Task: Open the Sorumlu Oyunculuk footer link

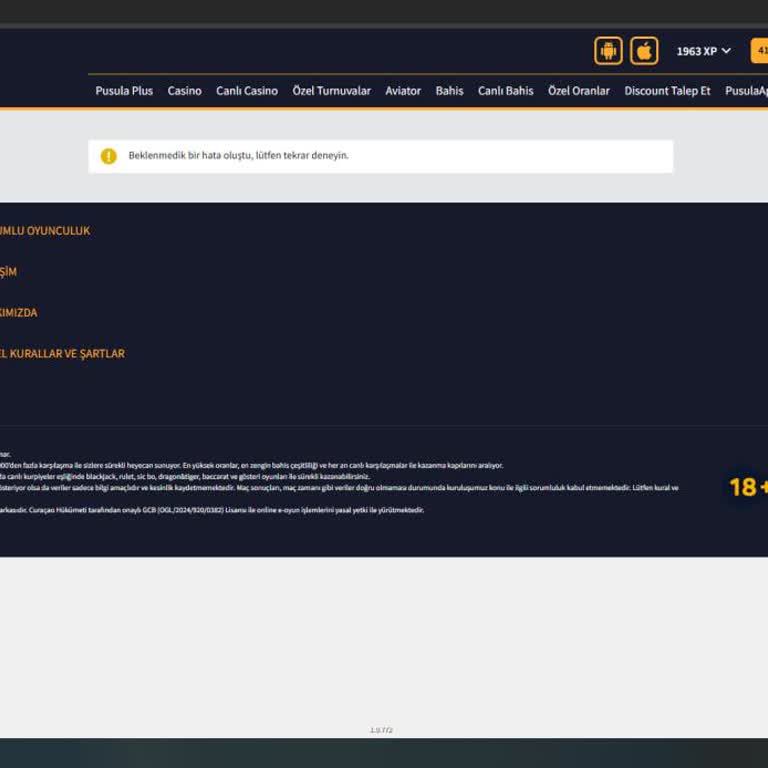Action: point(45,231)
